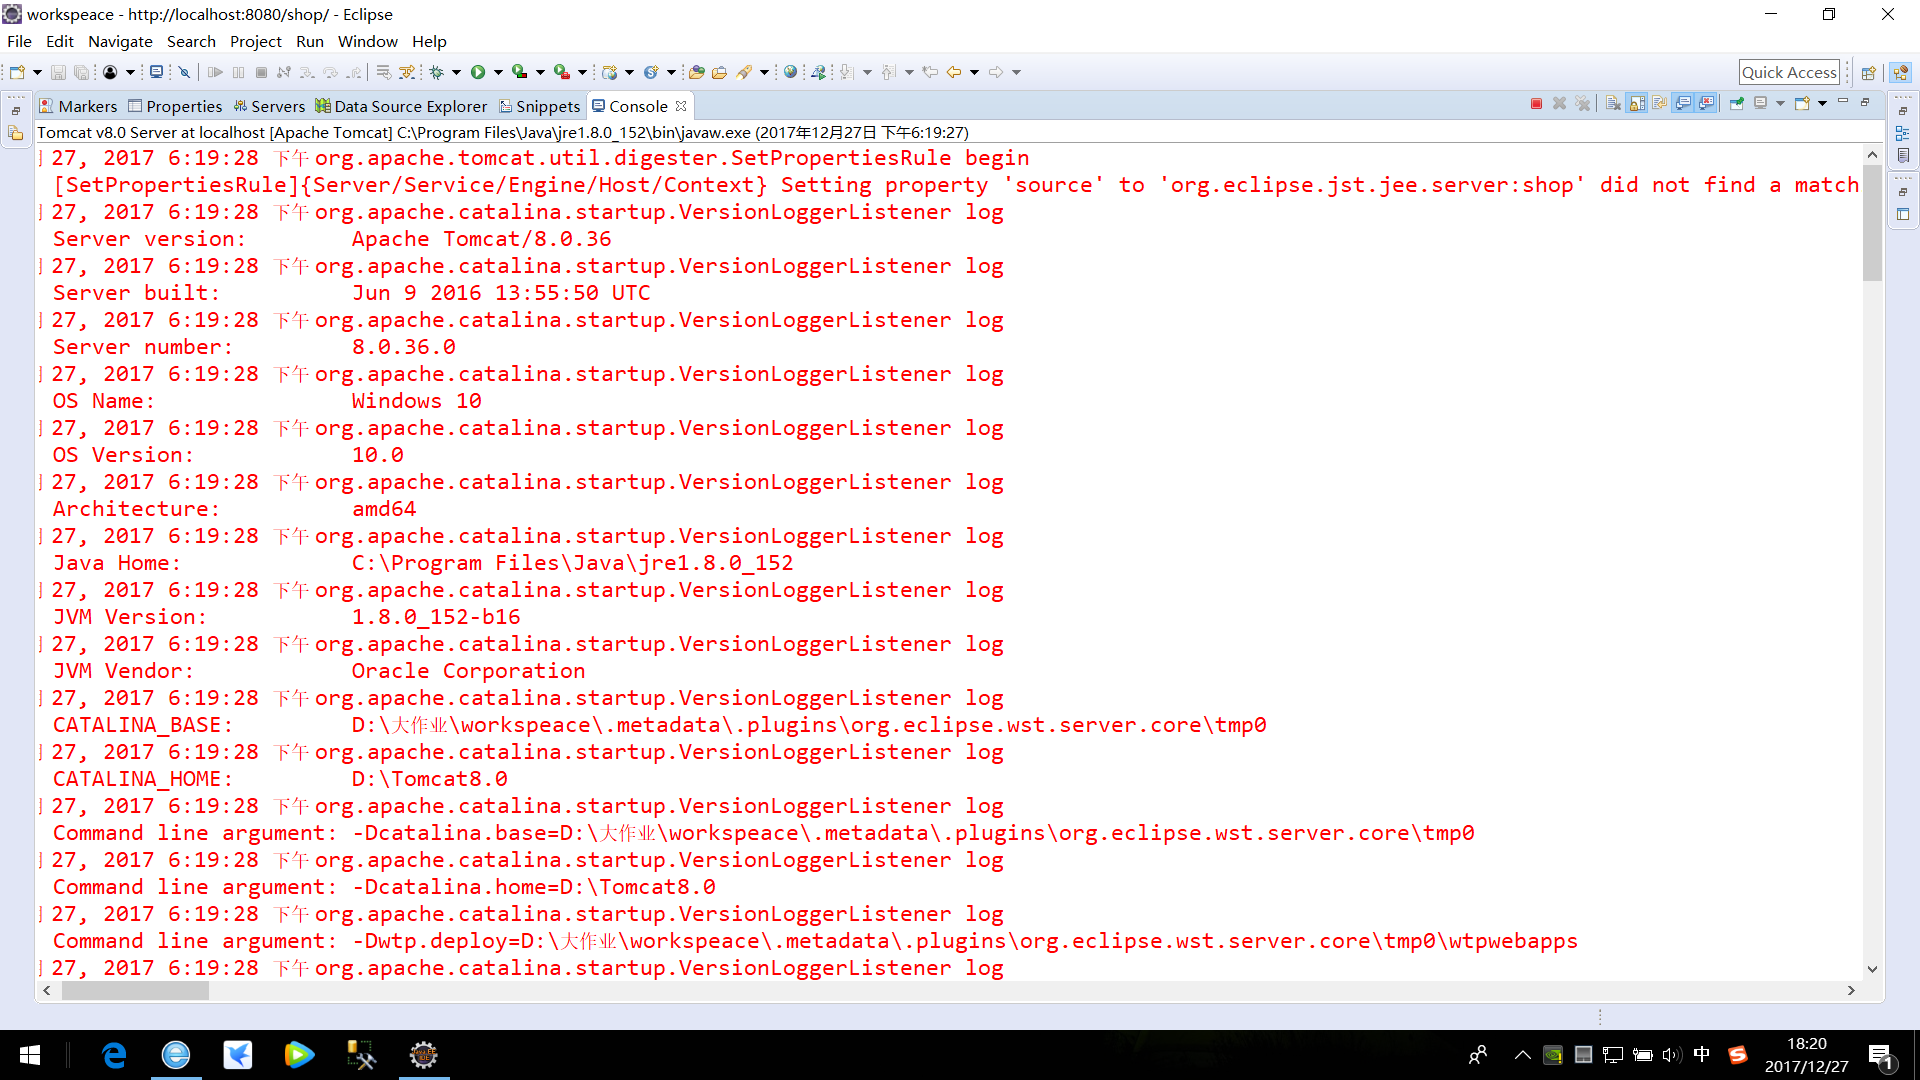Click the red Terminate console button
Viewport: 1920px width, 1080px height.
(1536, 103)
